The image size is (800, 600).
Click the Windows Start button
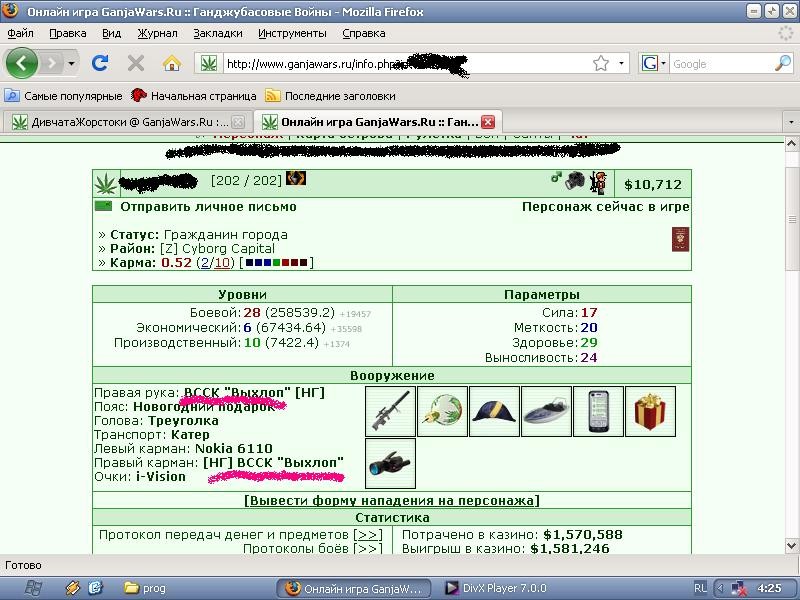click(34, 588)
